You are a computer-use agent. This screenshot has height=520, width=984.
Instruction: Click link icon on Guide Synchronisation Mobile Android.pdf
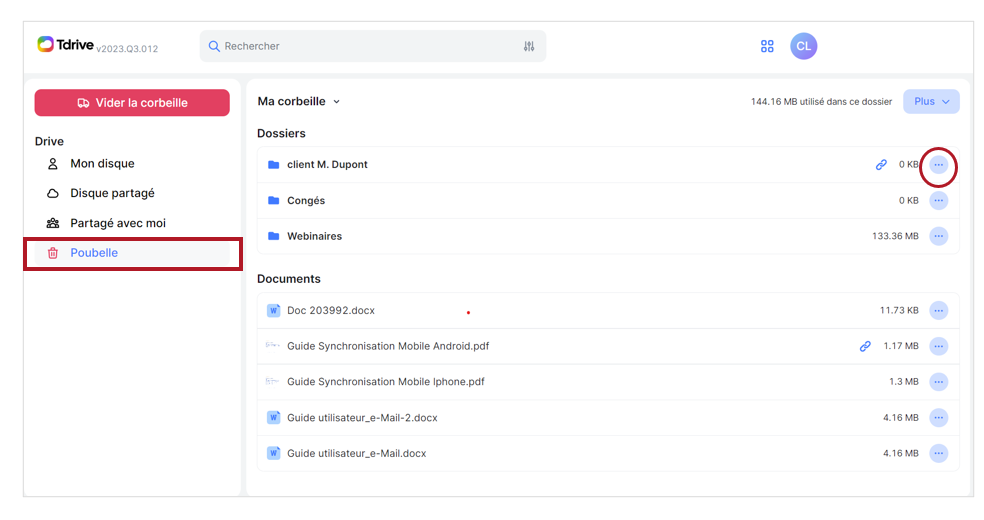coord(865,346)
